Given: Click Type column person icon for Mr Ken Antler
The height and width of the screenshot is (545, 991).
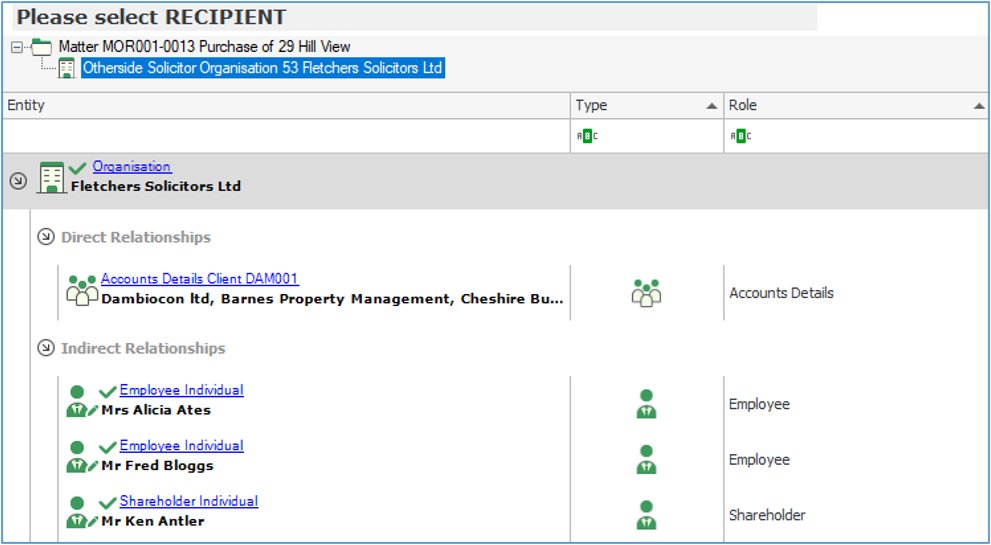Looking at the screenshot, I should [x=647, y=515].
